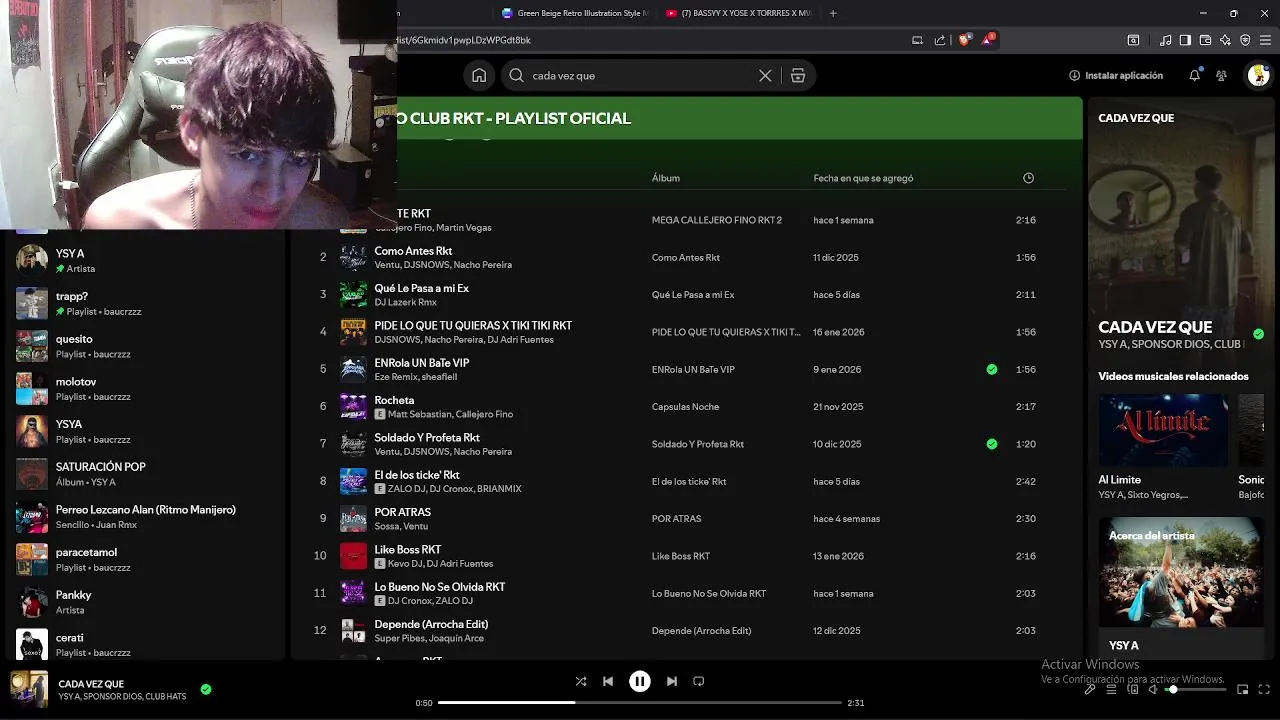The height and width of the screenshot is (720, 1280).
Task: Toggle repeat mode
Action: (x=699, y=681)
